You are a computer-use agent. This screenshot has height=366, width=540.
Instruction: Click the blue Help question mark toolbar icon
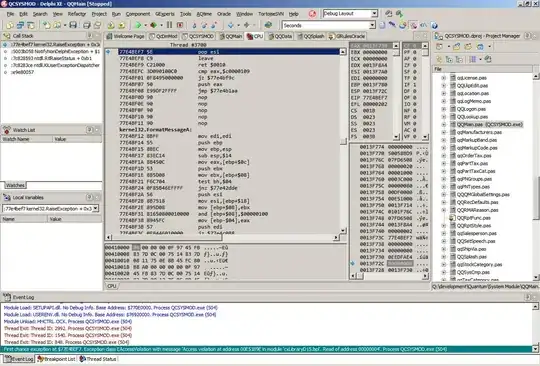pyautogui.click(x=434, y=25)
